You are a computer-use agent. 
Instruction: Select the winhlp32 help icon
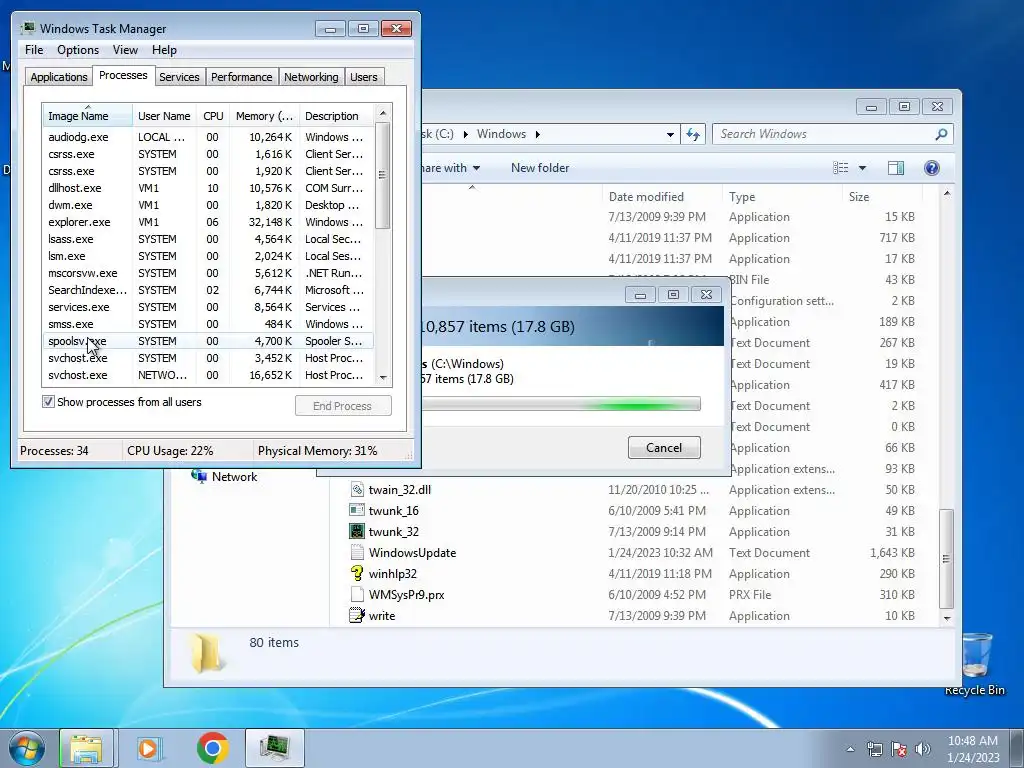coord(357,573)
